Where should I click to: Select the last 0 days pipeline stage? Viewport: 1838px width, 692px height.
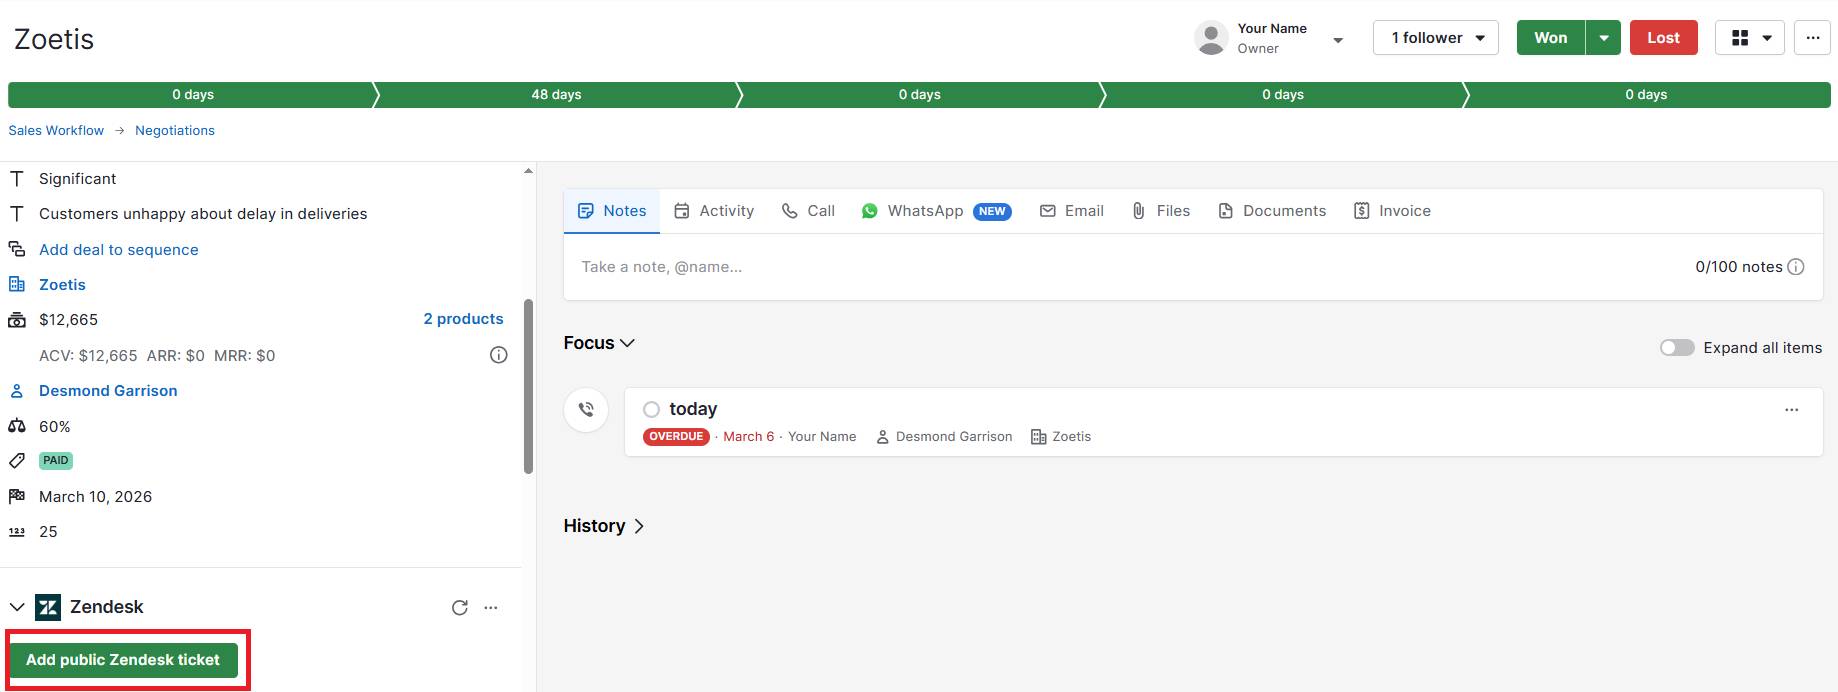point(1646,95)
